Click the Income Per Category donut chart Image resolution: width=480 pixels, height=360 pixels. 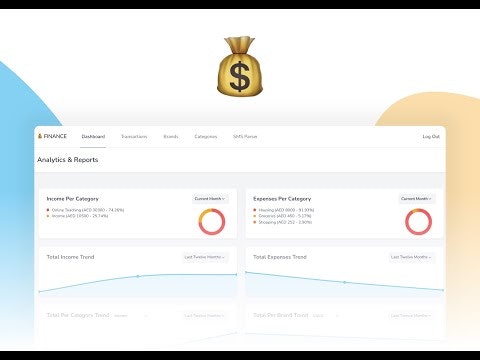tap(212, 222)
